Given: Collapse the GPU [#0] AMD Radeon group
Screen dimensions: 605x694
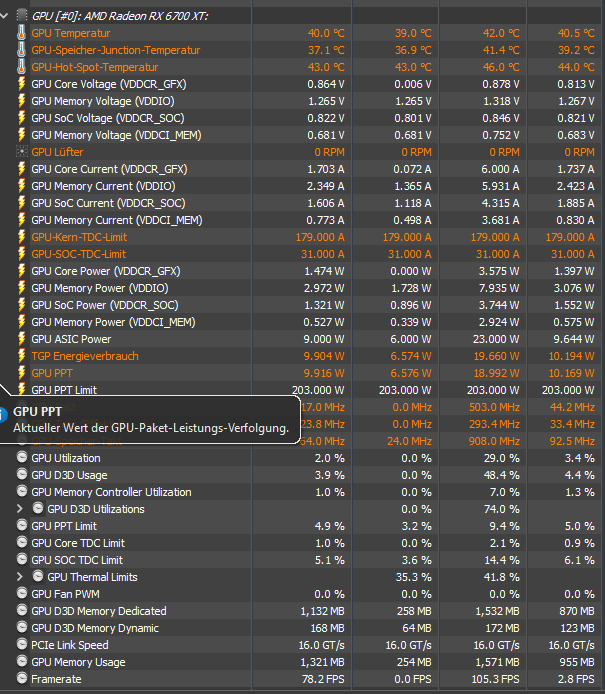Looking at the screenshot, I should (x=4, y=16).
